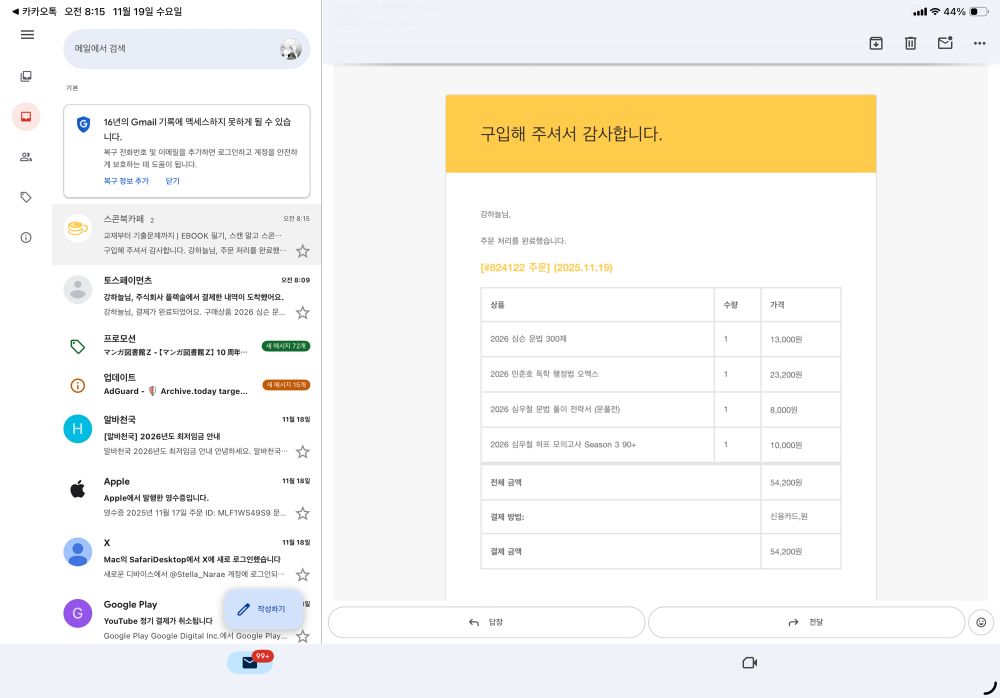Open the Promotions tag icon in sidebar
This screenshot has width=1000, height=698.
tap(26, 197)
